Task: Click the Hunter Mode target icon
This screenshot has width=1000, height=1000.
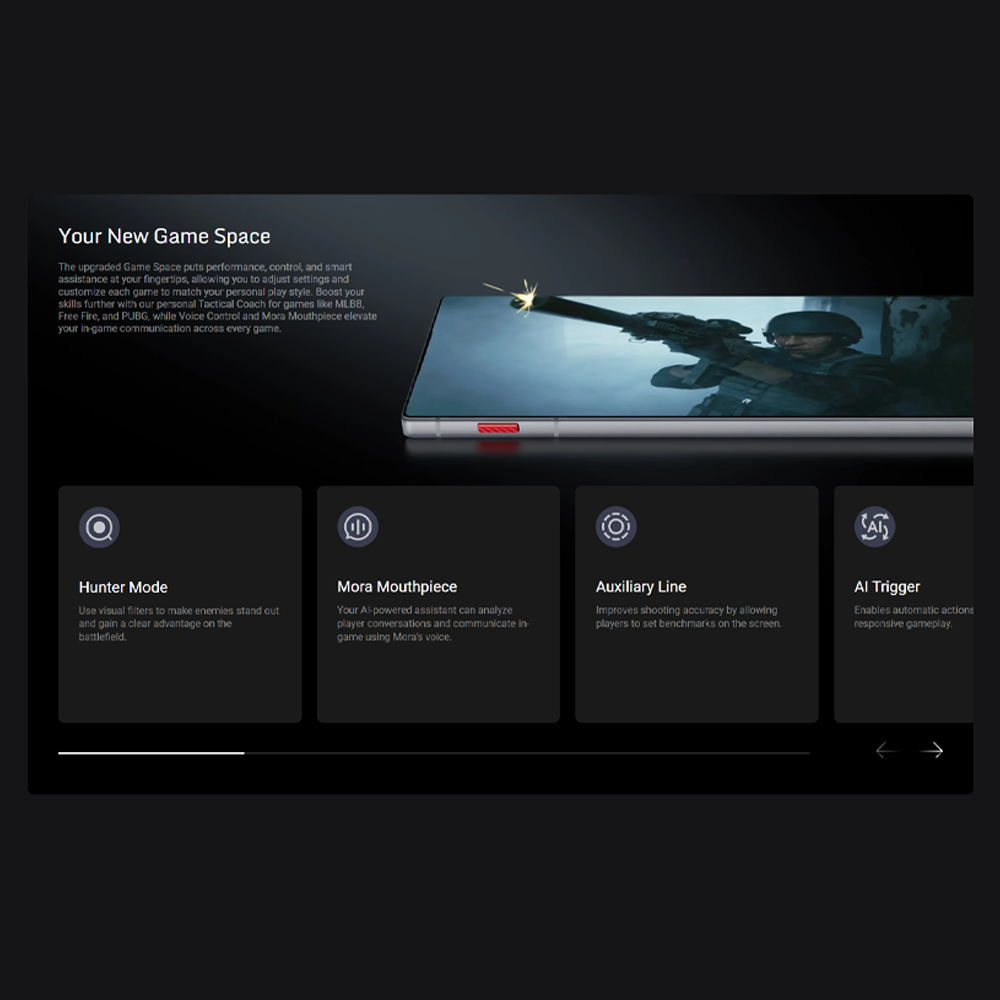Action: click(99, 527)
